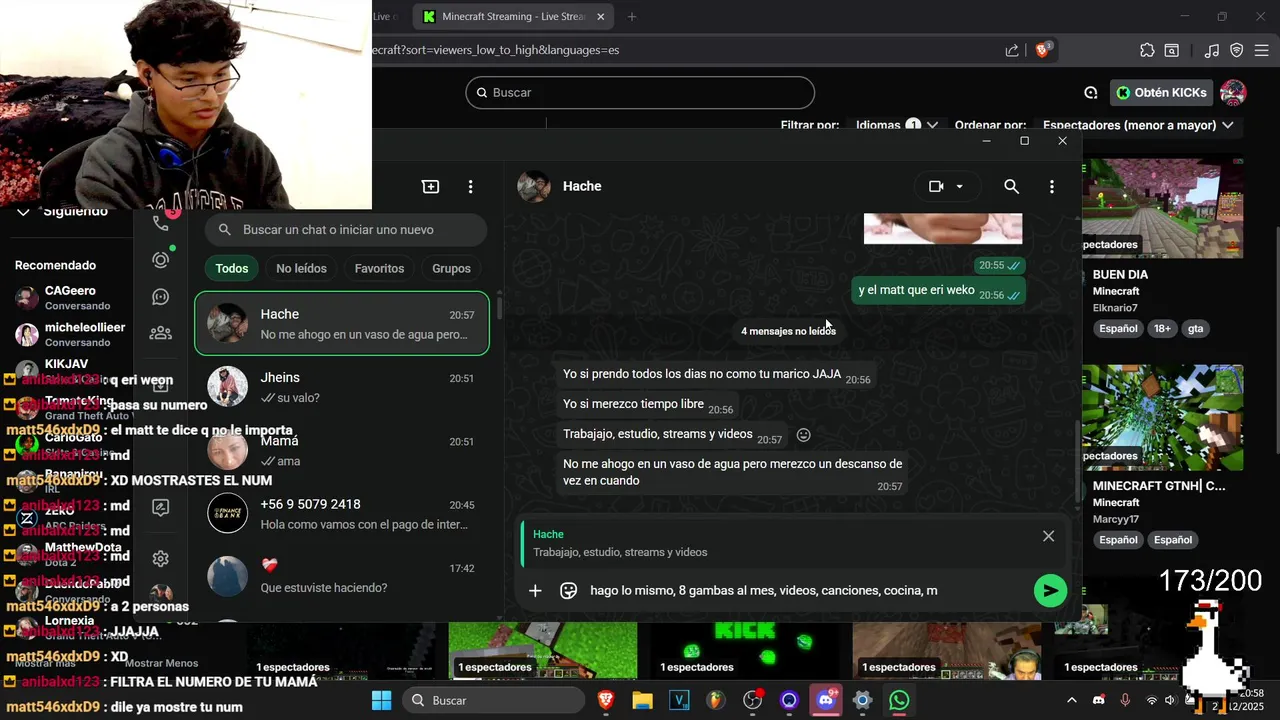Image resolution: width=1280 pixels, height=720 pixels.
Task: Send the typed message
Action: coord(1049,591)
